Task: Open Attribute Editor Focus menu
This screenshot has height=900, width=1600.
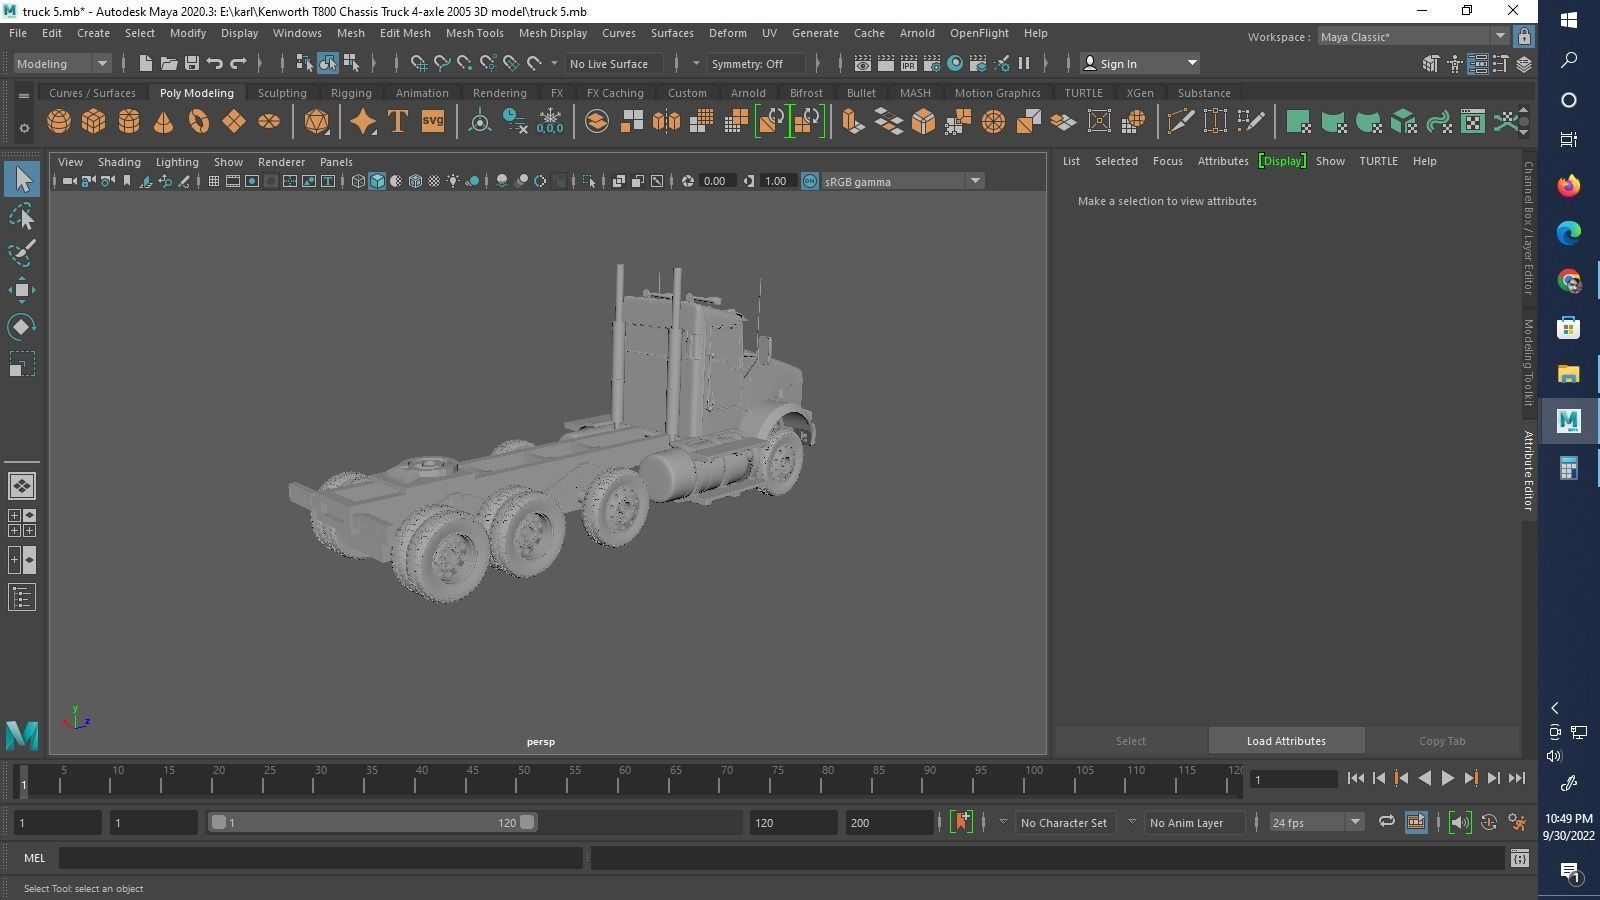Action: 1167,161
